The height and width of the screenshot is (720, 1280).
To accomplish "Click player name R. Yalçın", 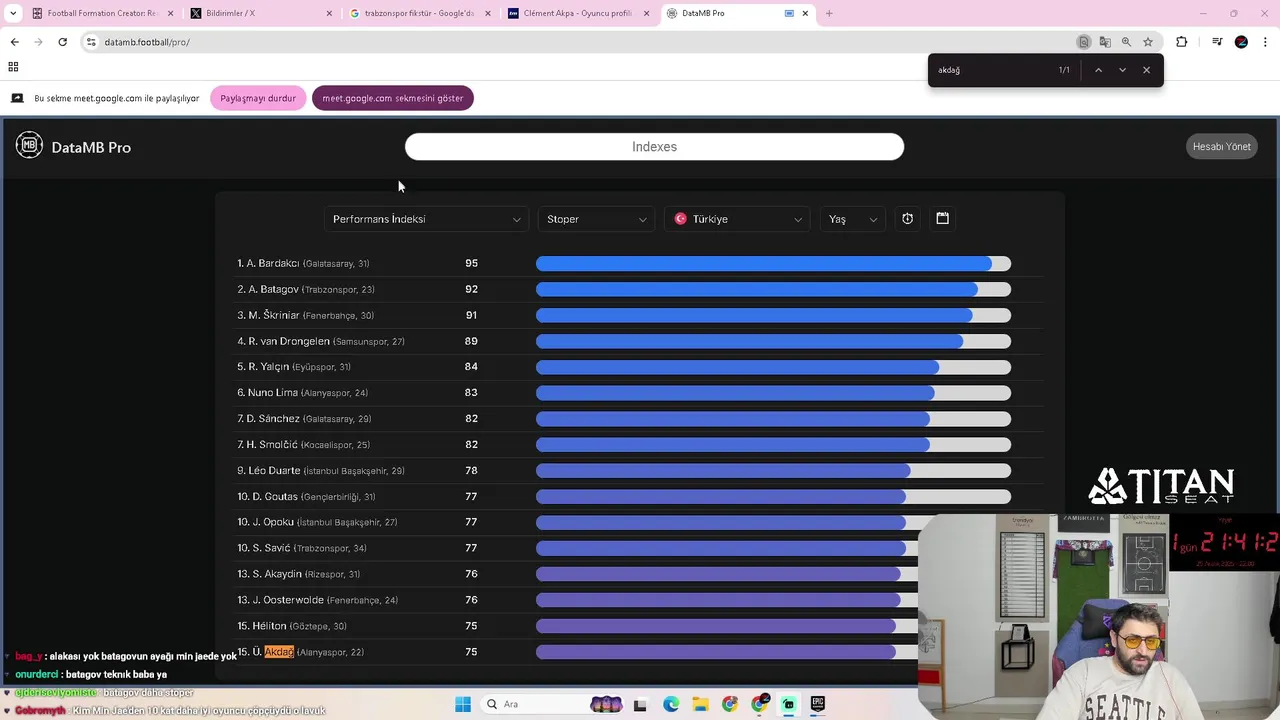I will tap(268, 367).
